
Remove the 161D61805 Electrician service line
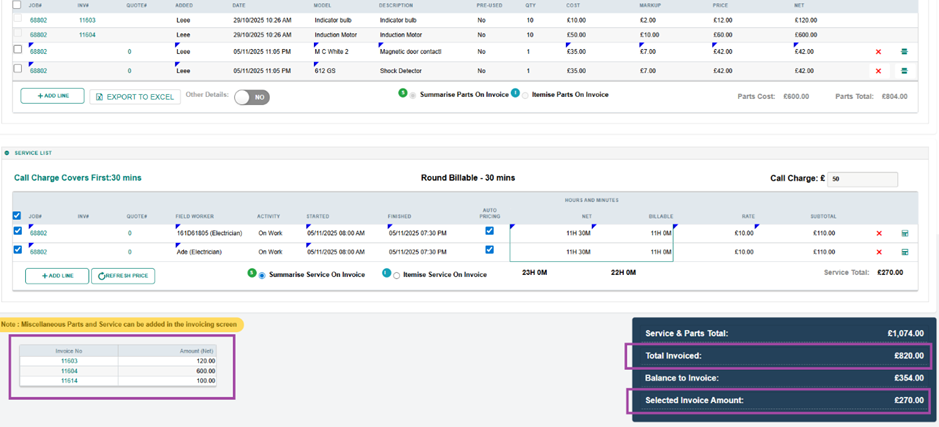879,233
